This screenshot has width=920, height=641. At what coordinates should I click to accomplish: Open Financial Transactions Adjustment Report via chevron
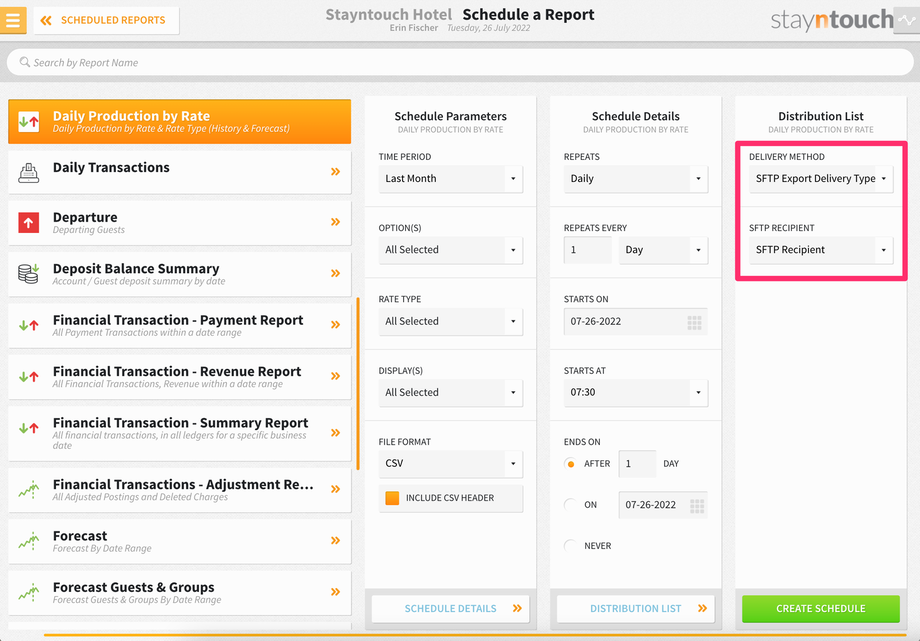tap(335, 489)
